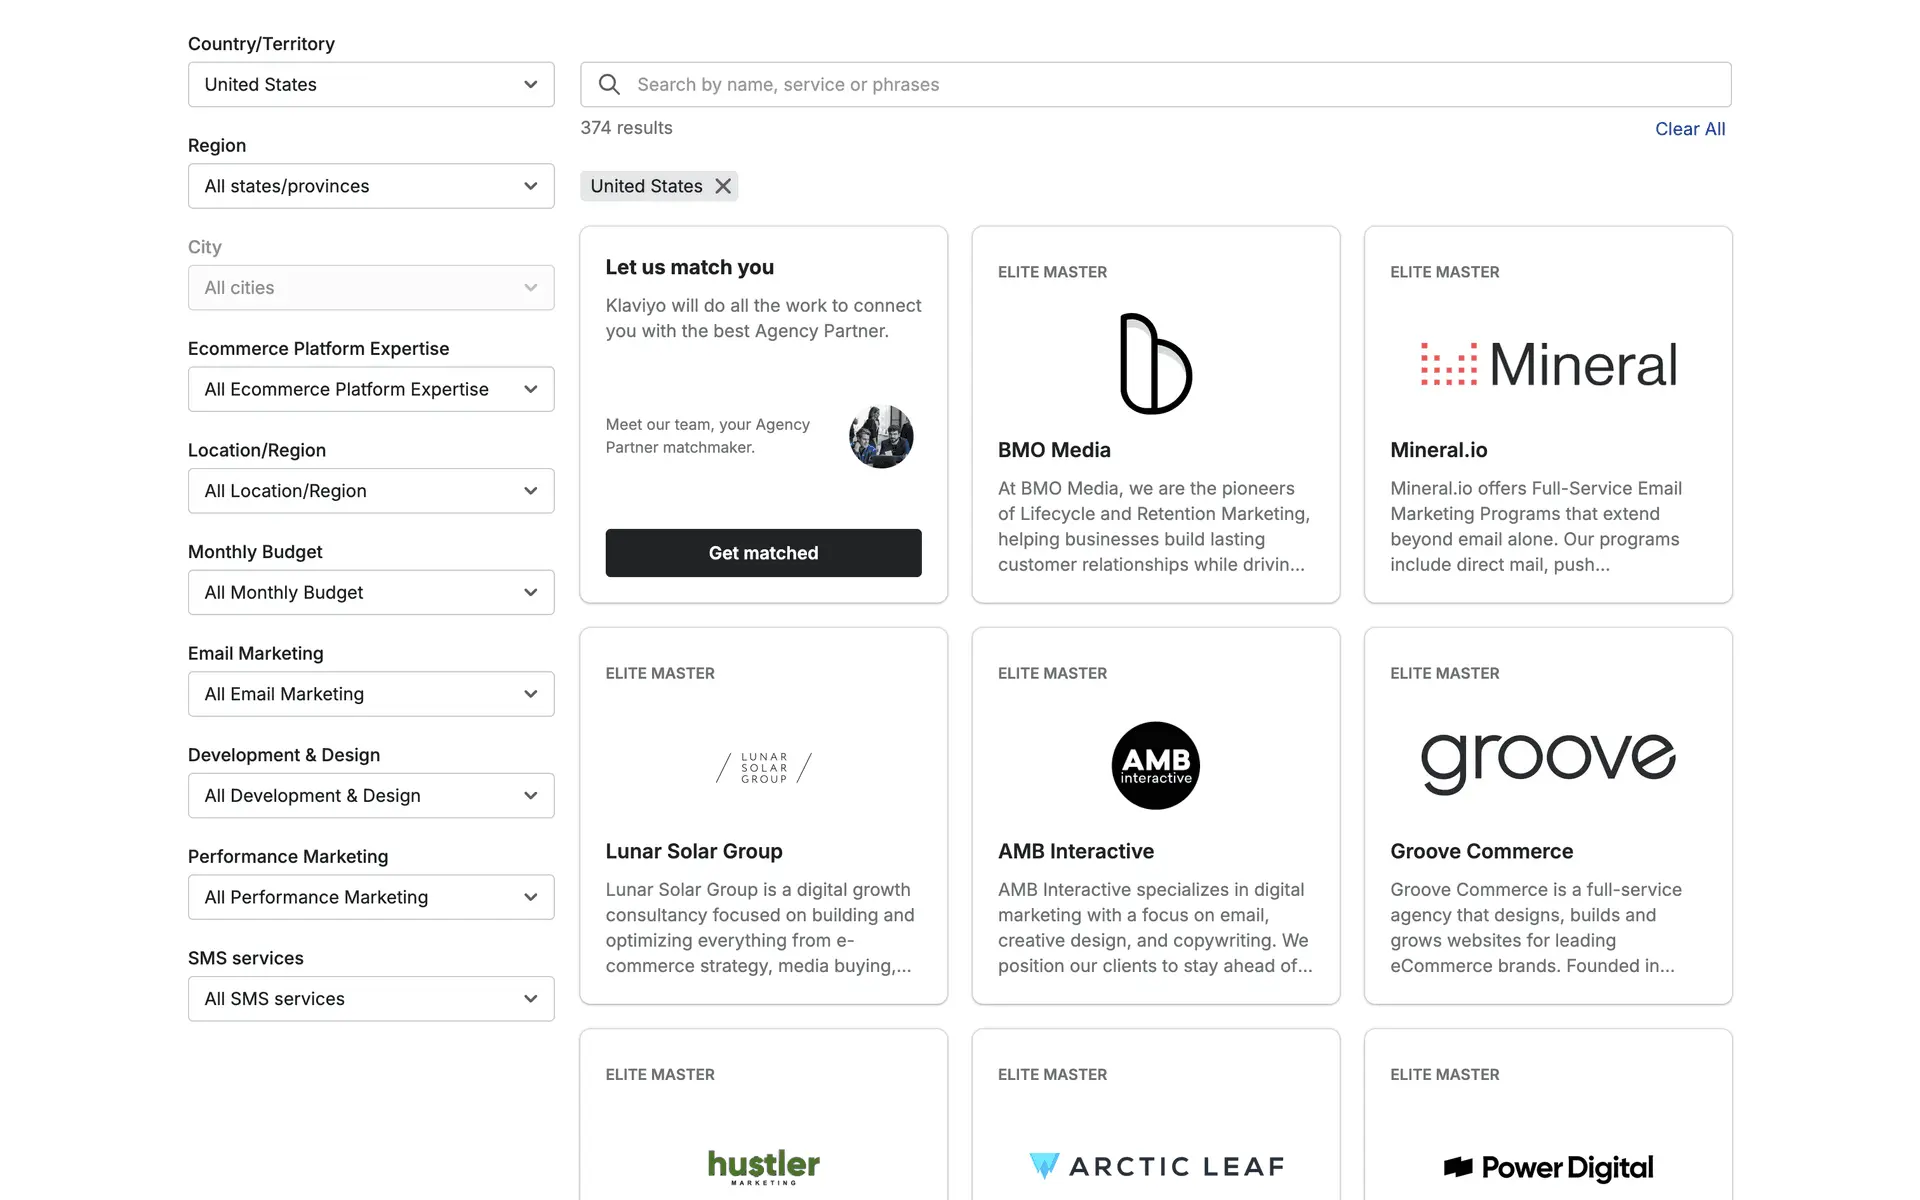Open the All SMS services dropdown
This screenshot has width=1920, height=1200.
pyautogui.click(x=371, y=998)
